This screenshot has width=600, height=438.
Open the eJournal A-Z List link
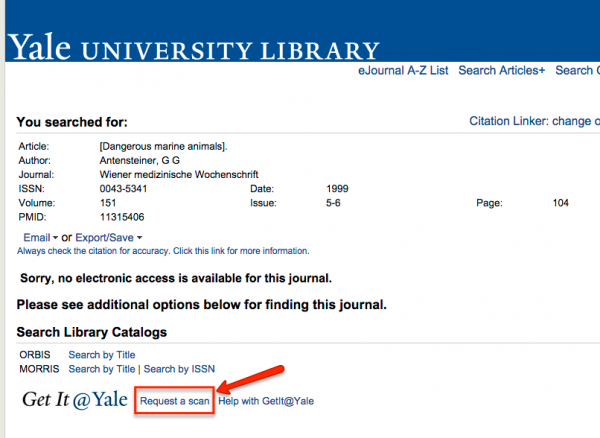pos(403,70)
